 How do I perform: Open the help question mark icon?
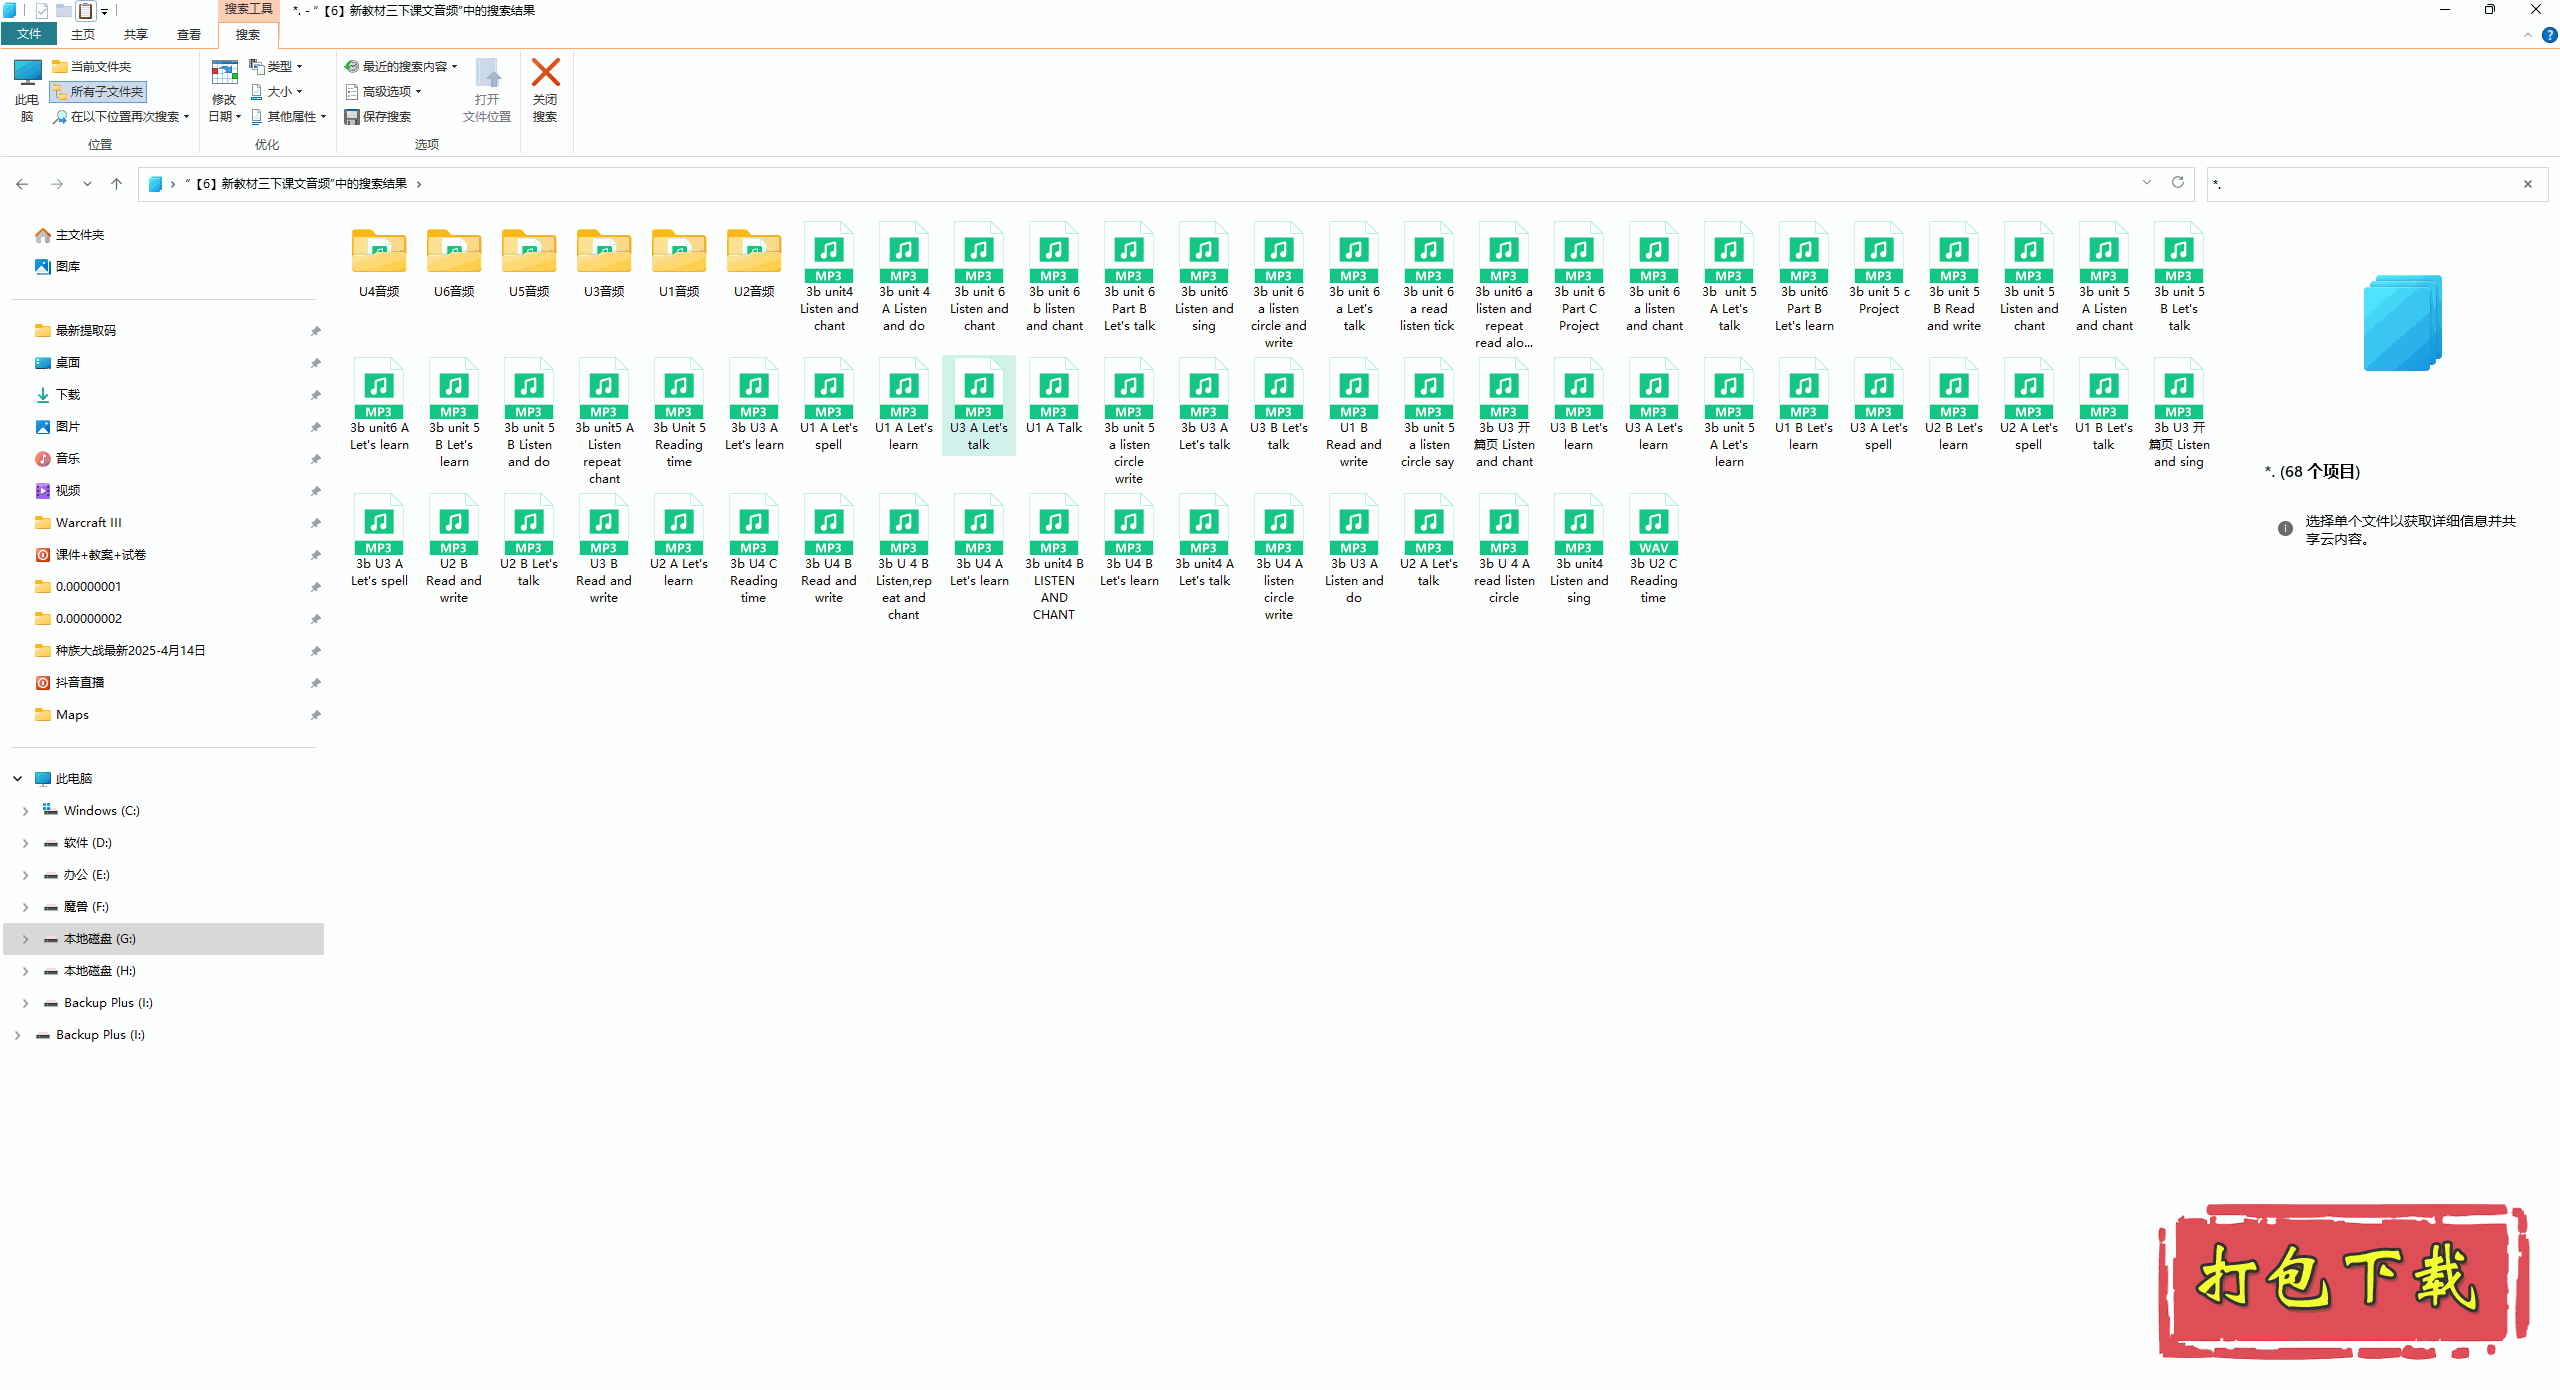click(2549, 35)
